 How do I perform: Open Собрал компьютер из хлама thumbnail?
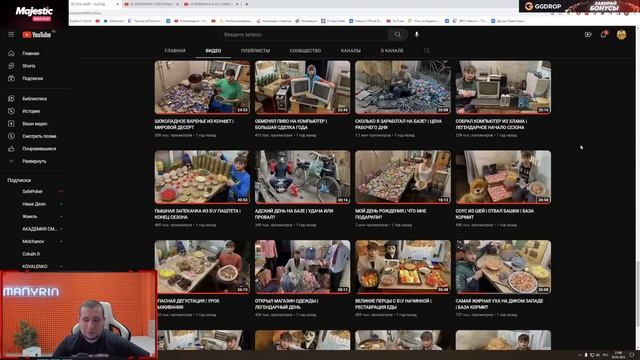503,87
